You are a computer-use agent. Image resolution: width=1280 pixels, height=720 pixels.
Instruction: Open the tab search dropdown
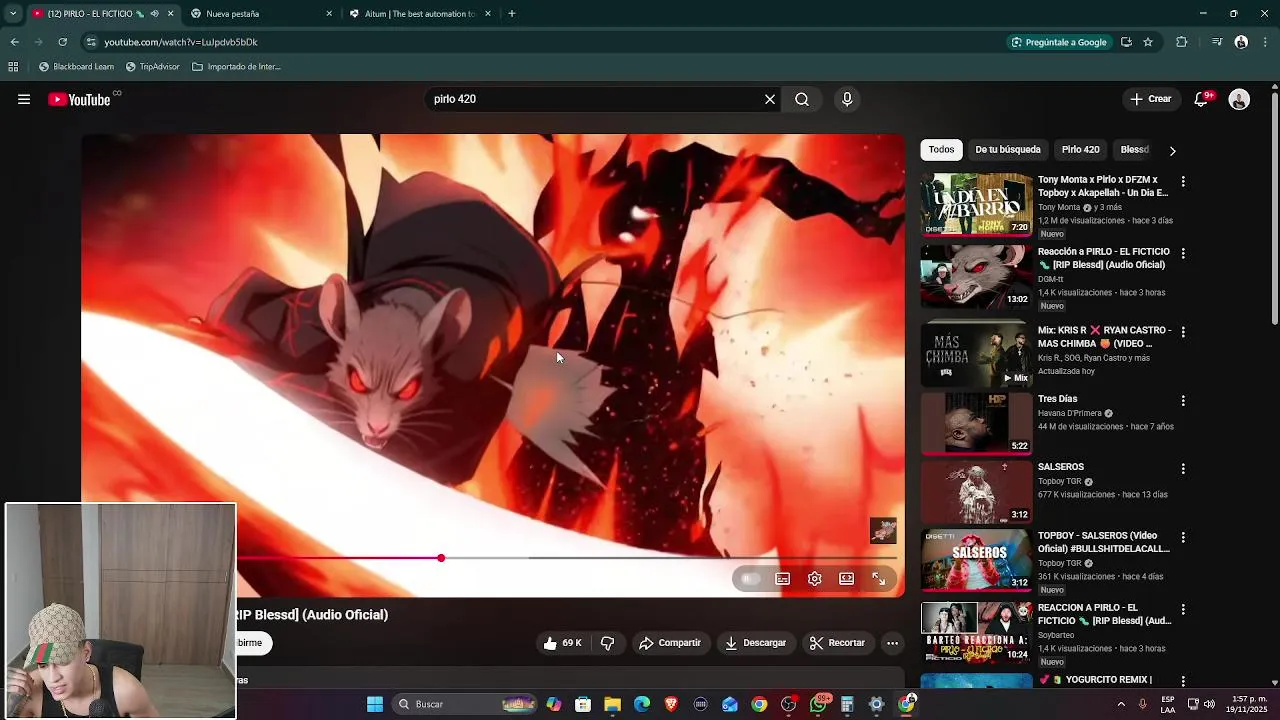tap(13, 14)
